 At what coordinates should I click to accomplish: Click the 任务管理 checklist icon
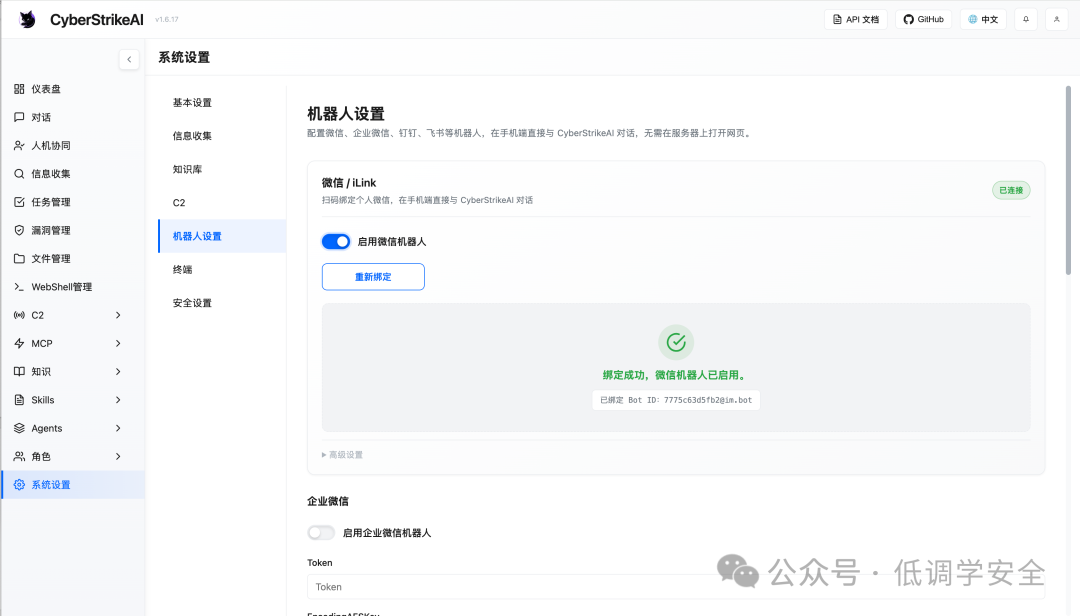[x=19, y=202]
